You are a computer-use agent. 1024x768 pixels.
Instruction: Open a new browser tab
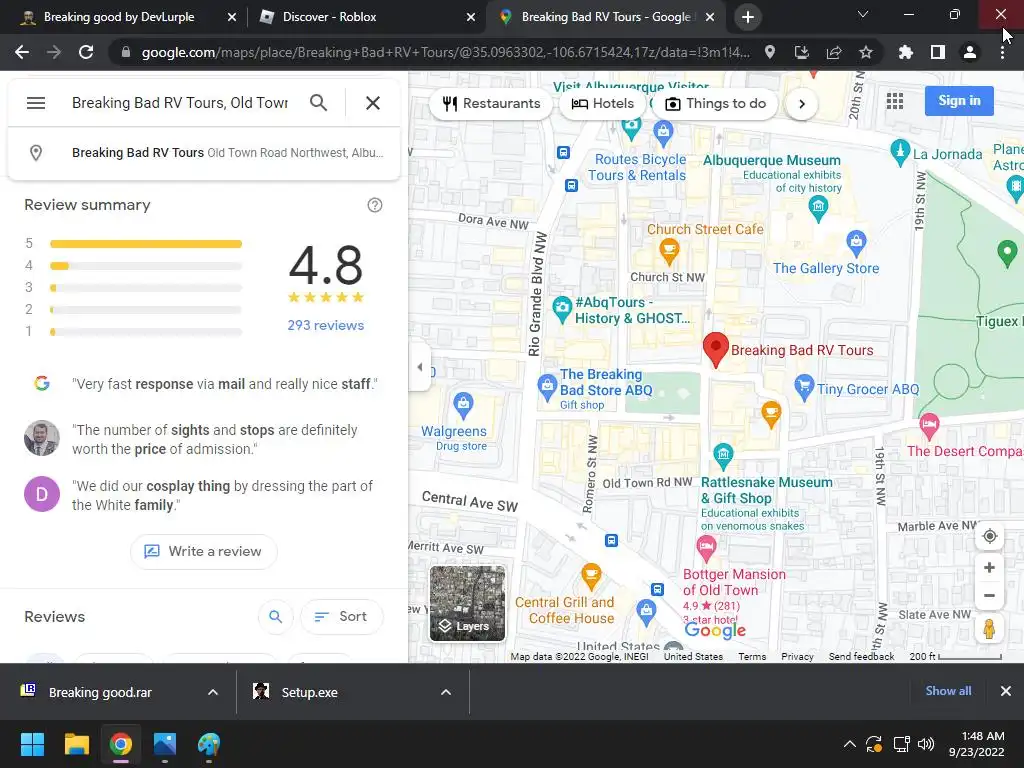[x=748, y=18]
